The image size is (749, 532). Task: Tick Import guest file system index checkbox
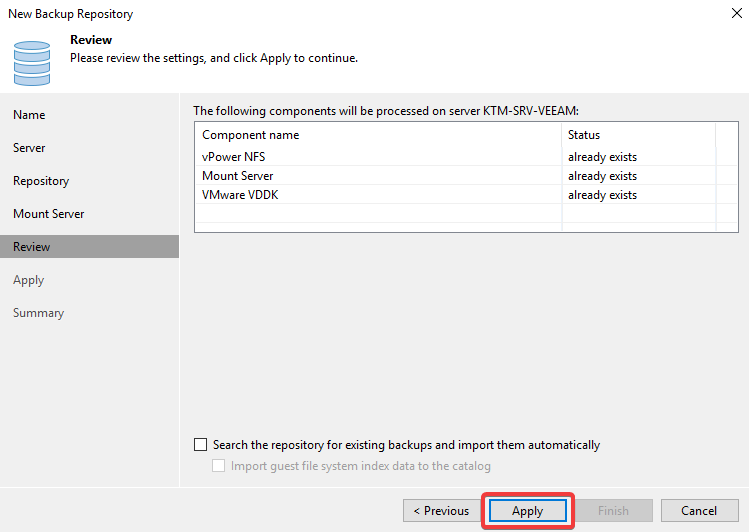218,466
